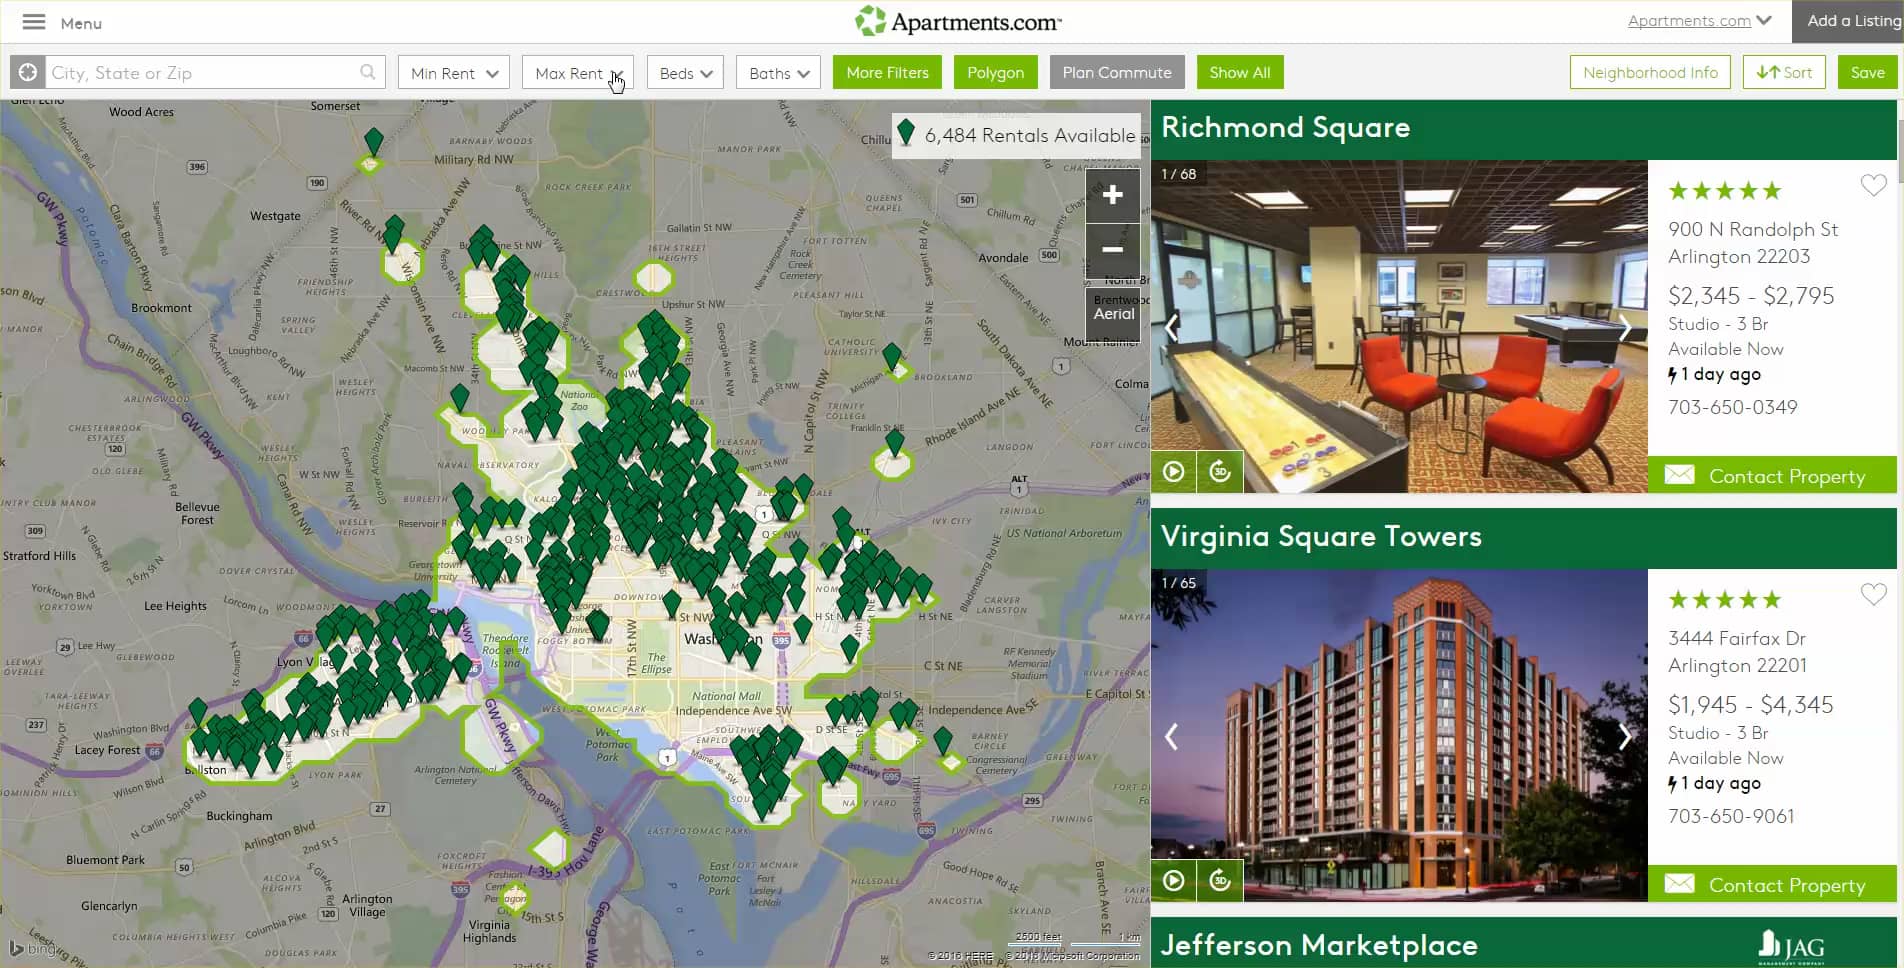Open Richmond Square 3D tour icon
The width and height of the screenshot is (1904, 968).
(x=1220, y=471)
